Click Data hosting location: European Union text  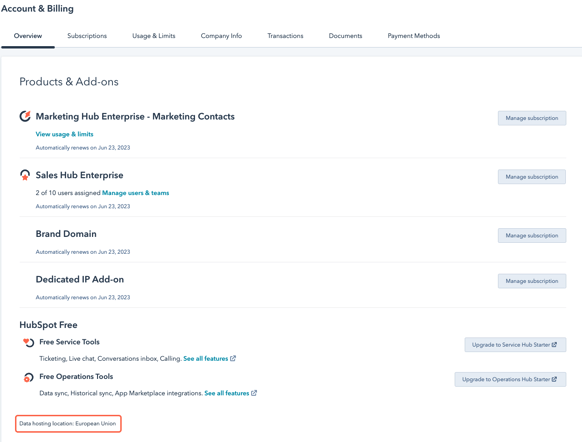[68, 423]
